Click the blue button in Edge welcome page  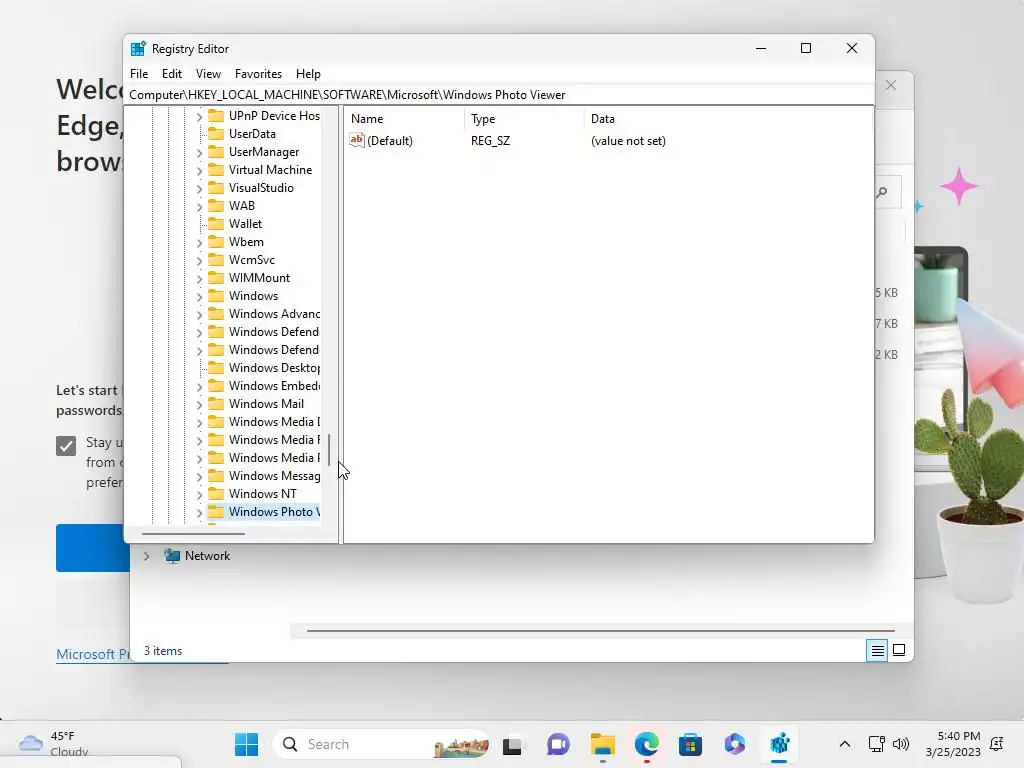pos(93,548)
